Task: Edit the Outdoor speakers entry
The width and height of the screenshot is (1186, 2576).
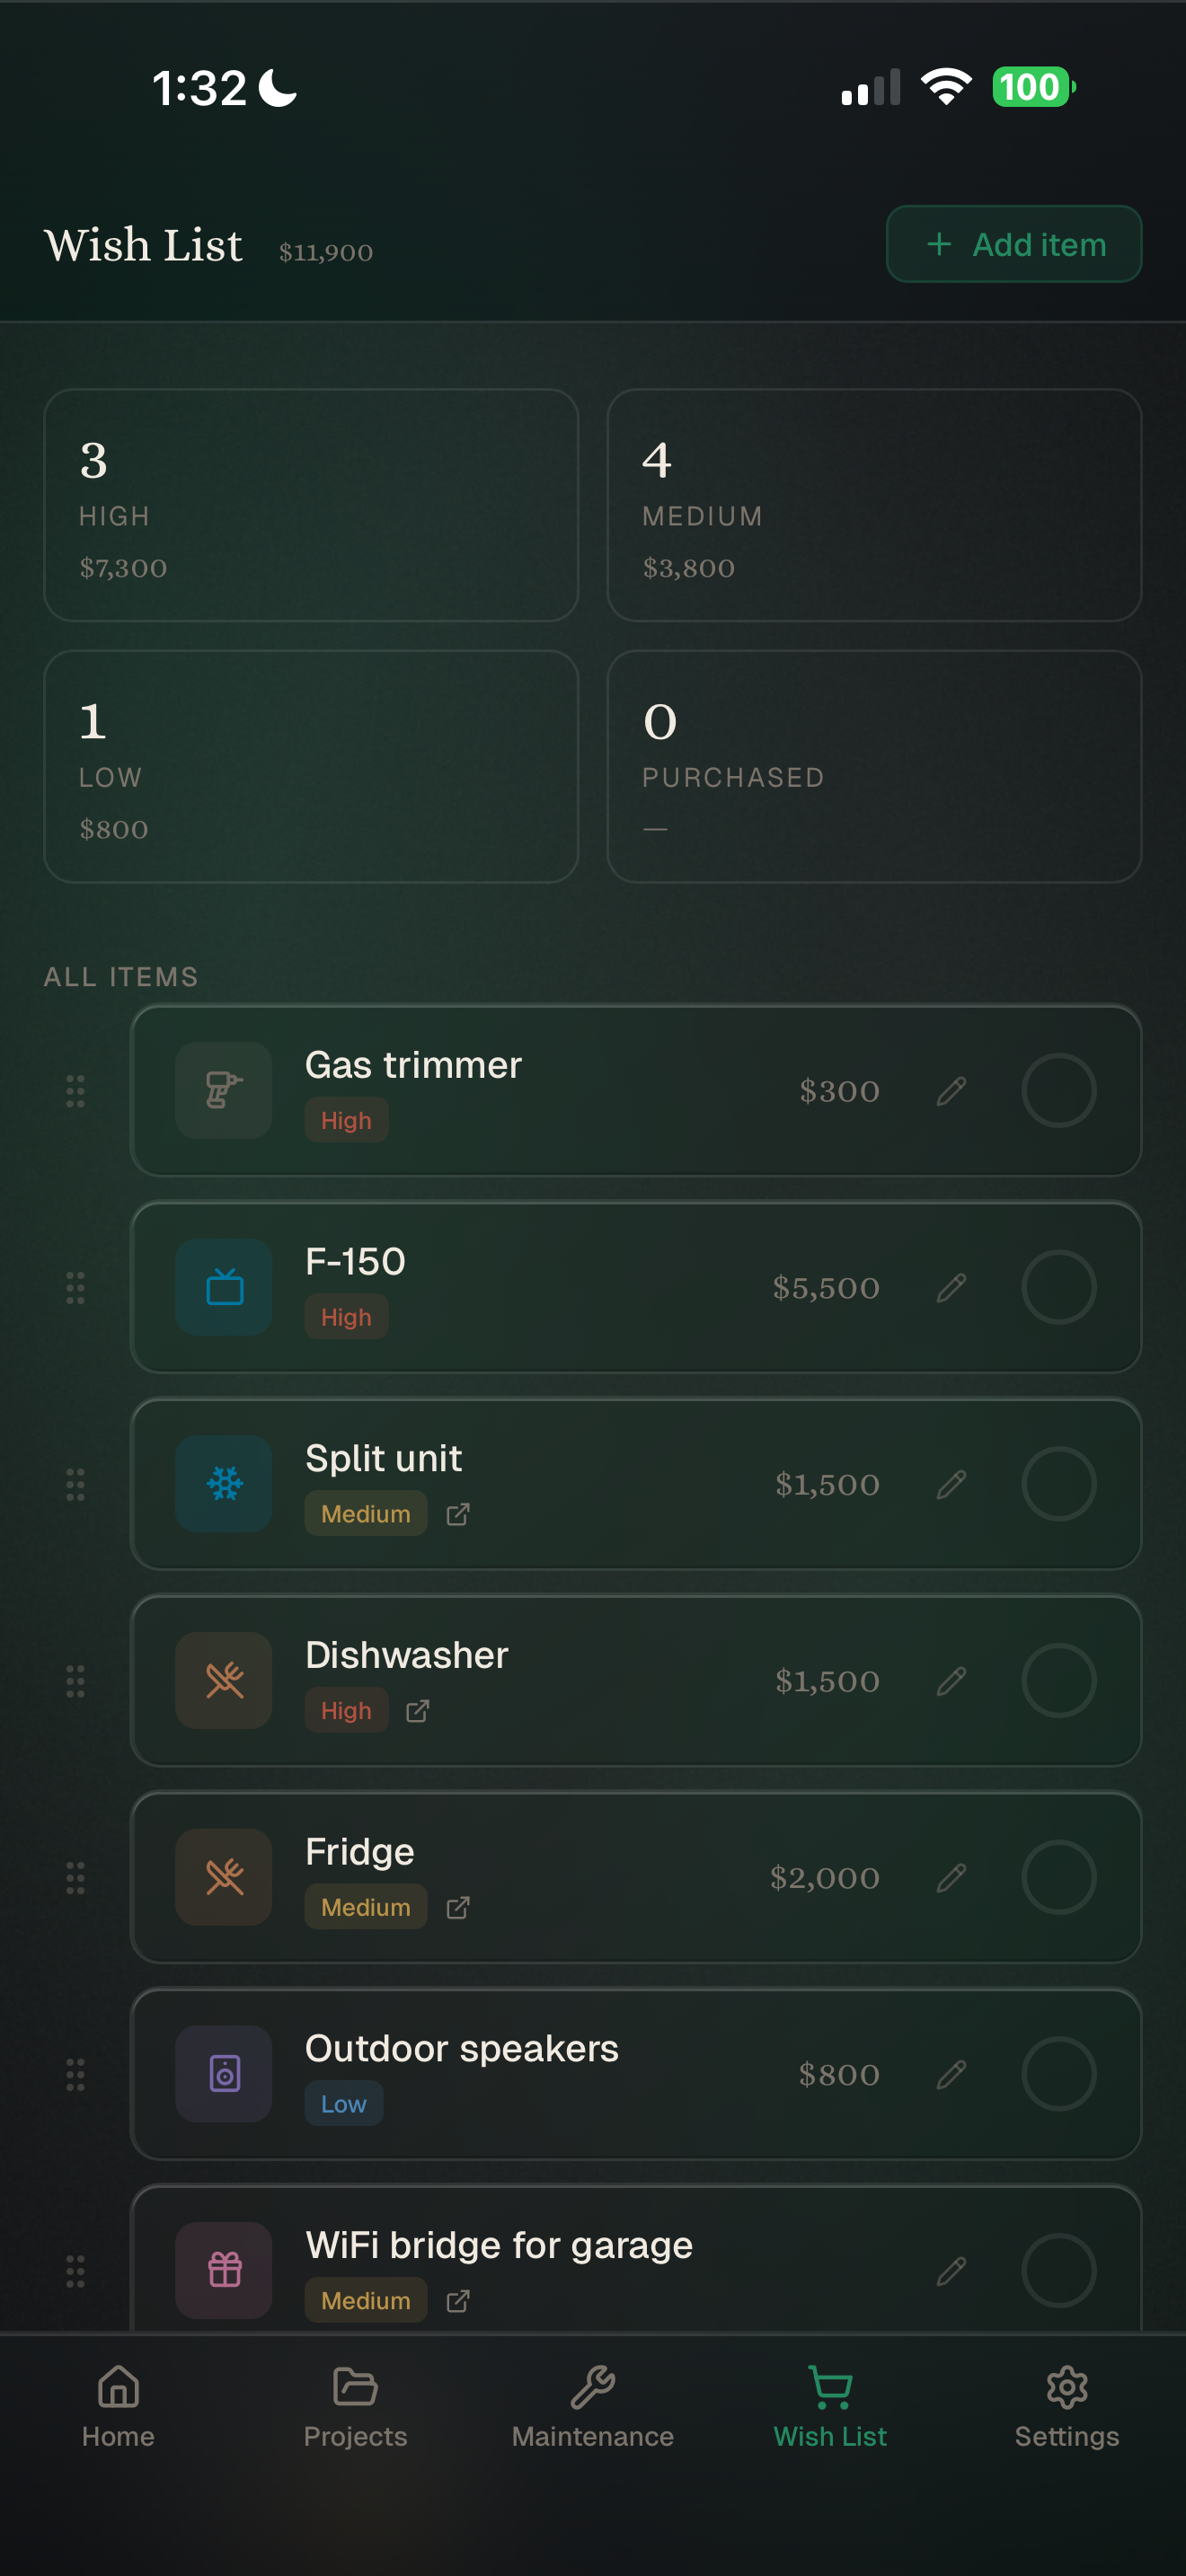Action: tap(951, 2074)
